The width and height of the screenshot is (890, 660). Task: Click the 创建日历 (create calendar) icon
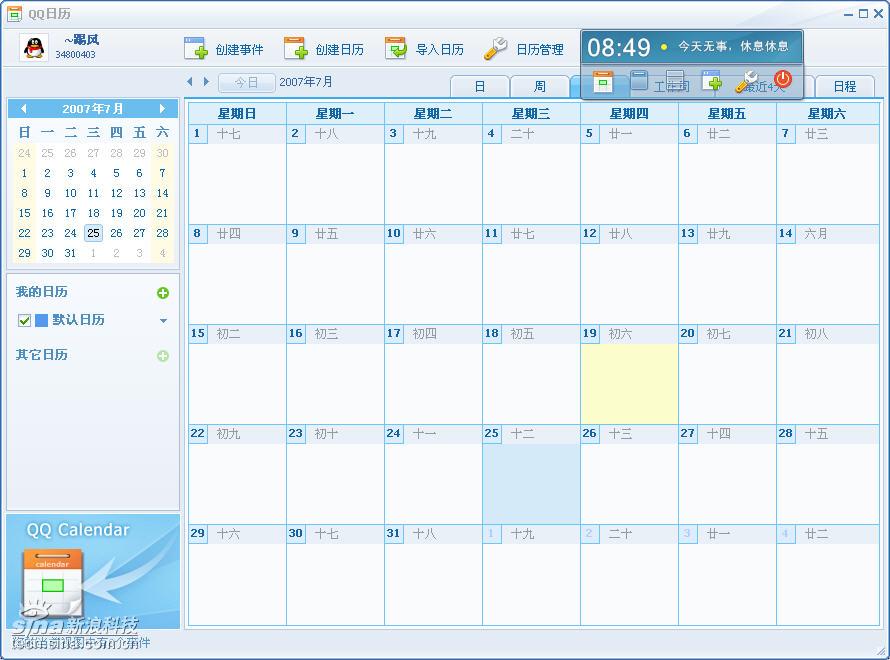click(296, 48)
